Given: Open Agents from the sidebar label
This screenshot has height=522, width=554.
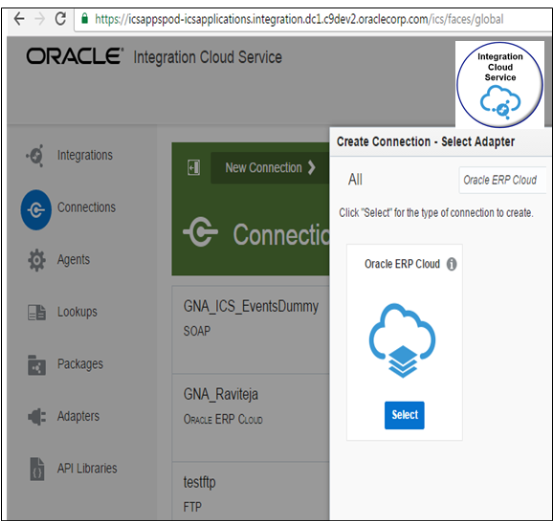Looking at the screenshot, I should [73, 260].
